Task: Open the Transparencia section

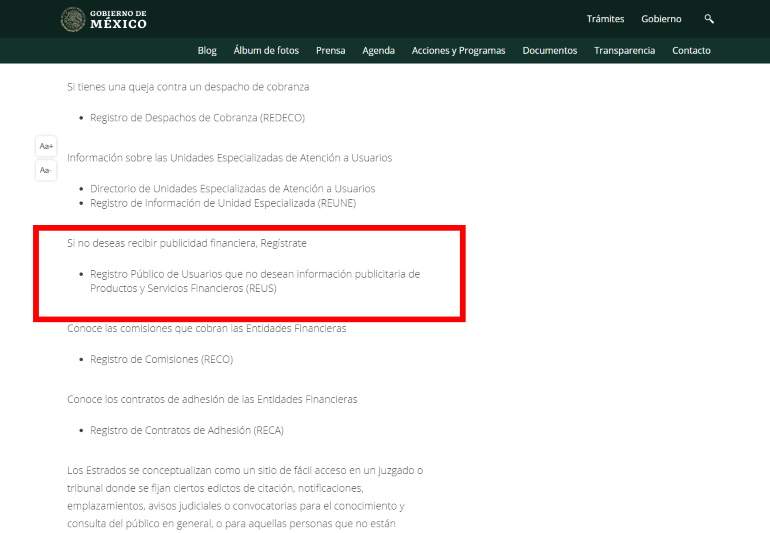Action: [624, 50]
